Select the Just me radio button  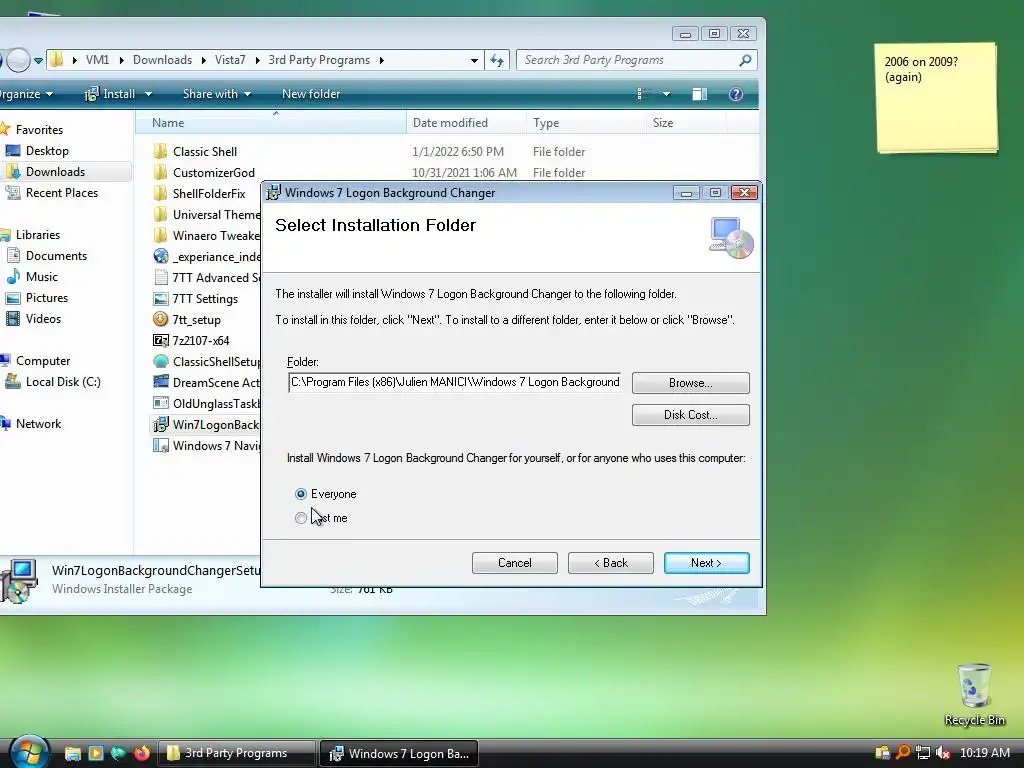[300, 518]
